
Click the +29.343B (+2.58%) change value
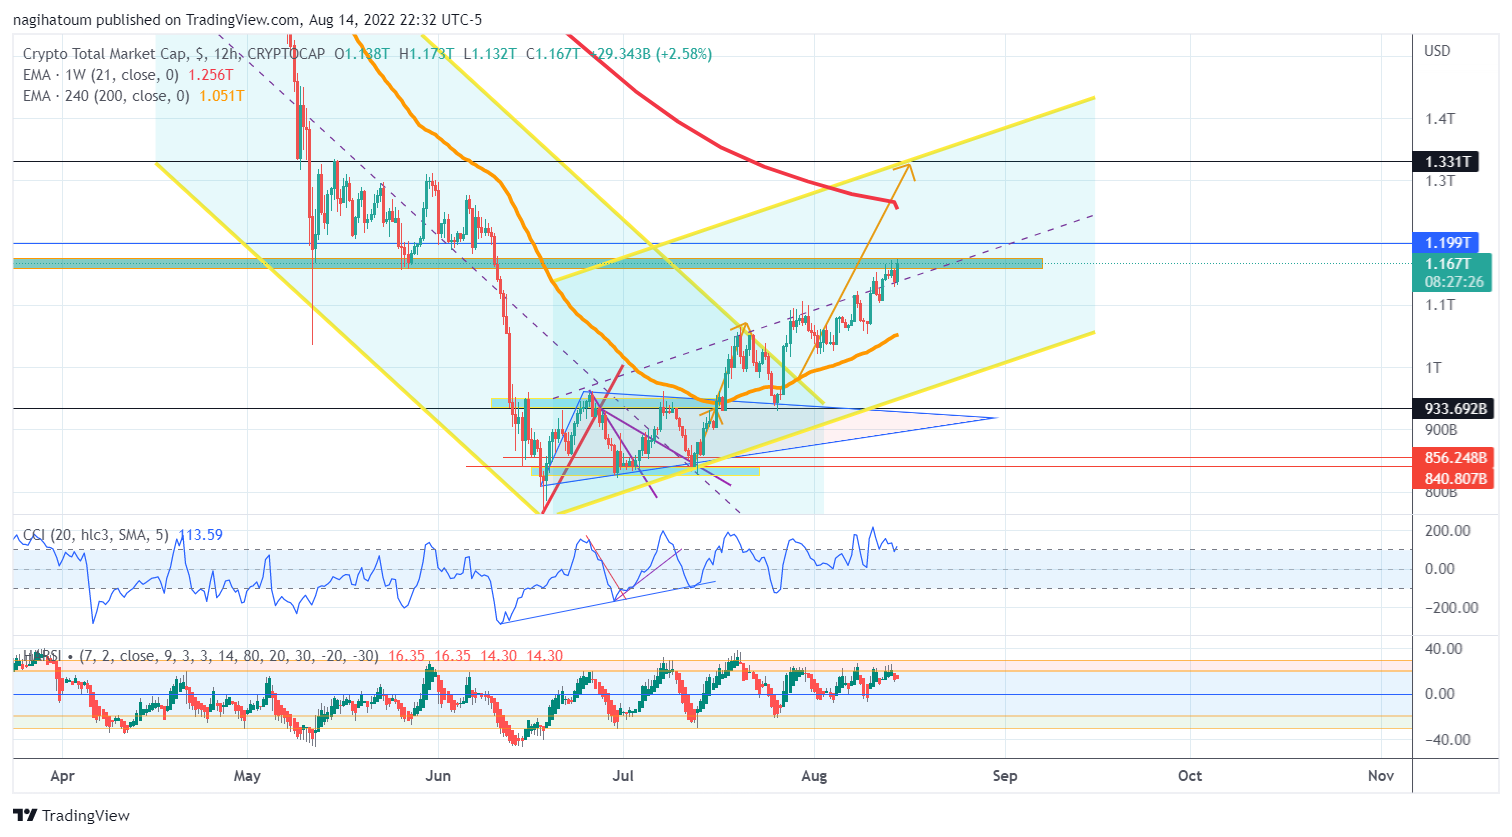coord(650,54)
